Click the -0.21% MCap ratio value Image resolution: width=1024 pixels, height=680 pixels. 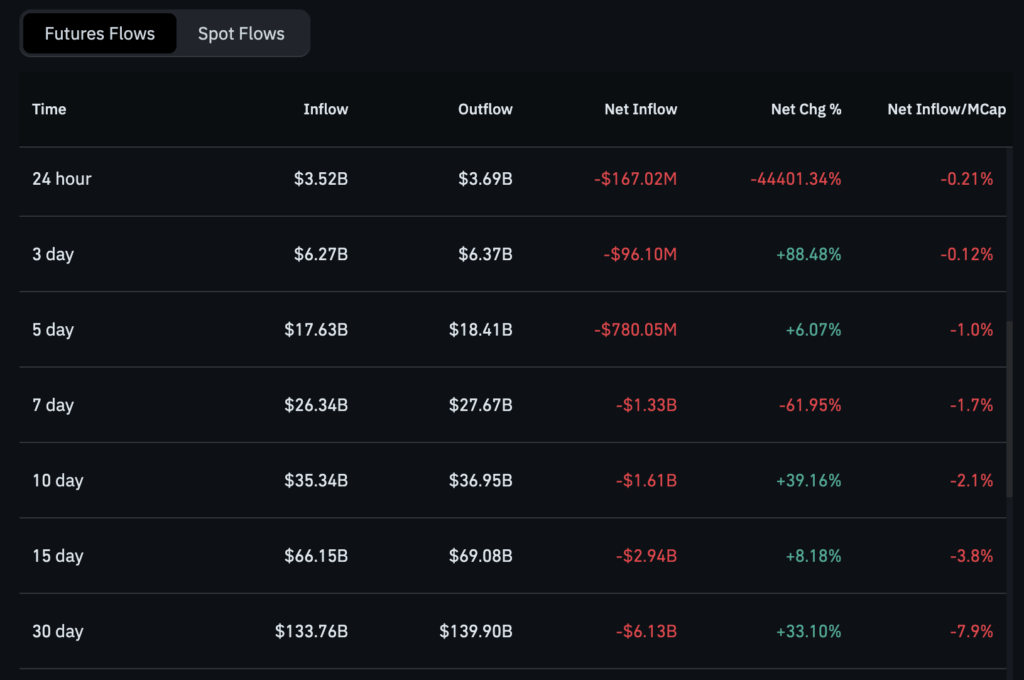pyautogui.click(x=967, y=179)
